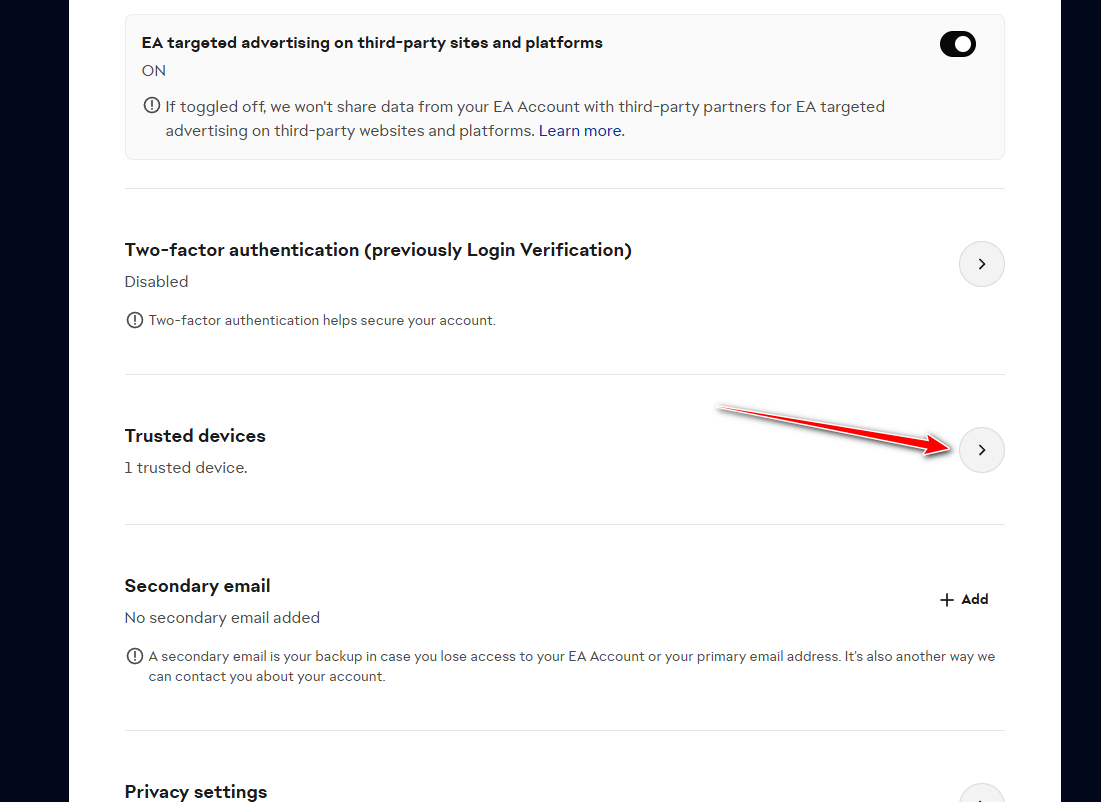Click info icon beside two-factor security note

[x=135, y=320]
